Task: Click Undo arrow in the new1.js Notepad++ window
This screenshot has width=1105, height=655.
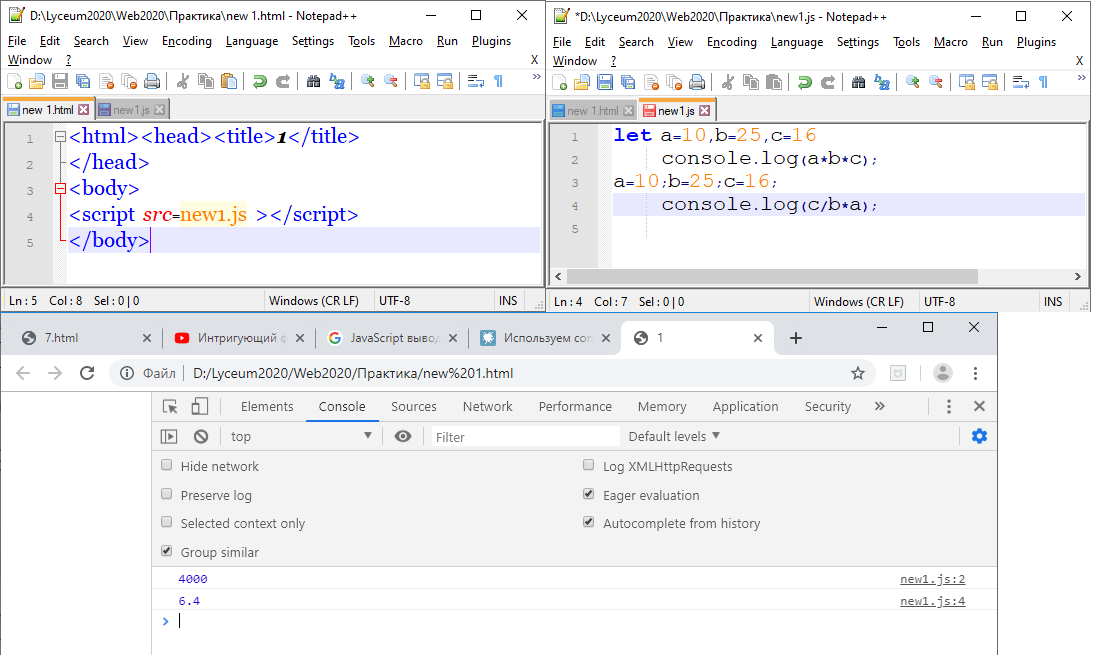Action: pyautogui.click(x=803, y=82)
